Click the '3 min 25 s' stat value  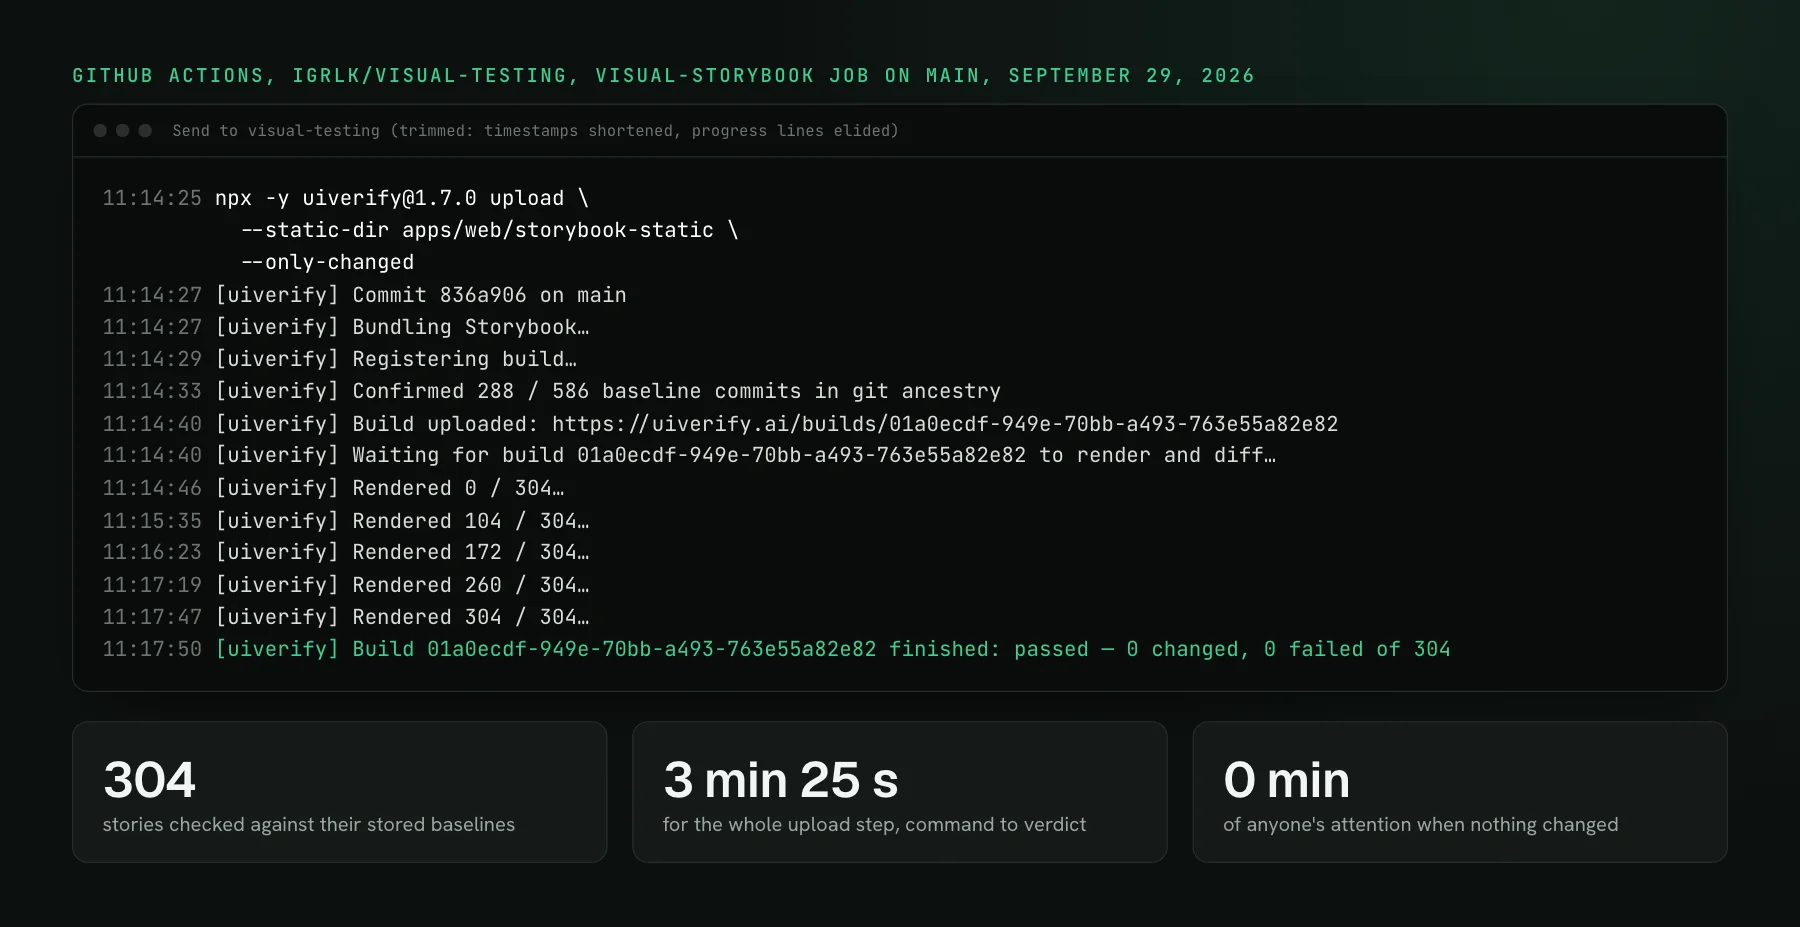[781, 780]
